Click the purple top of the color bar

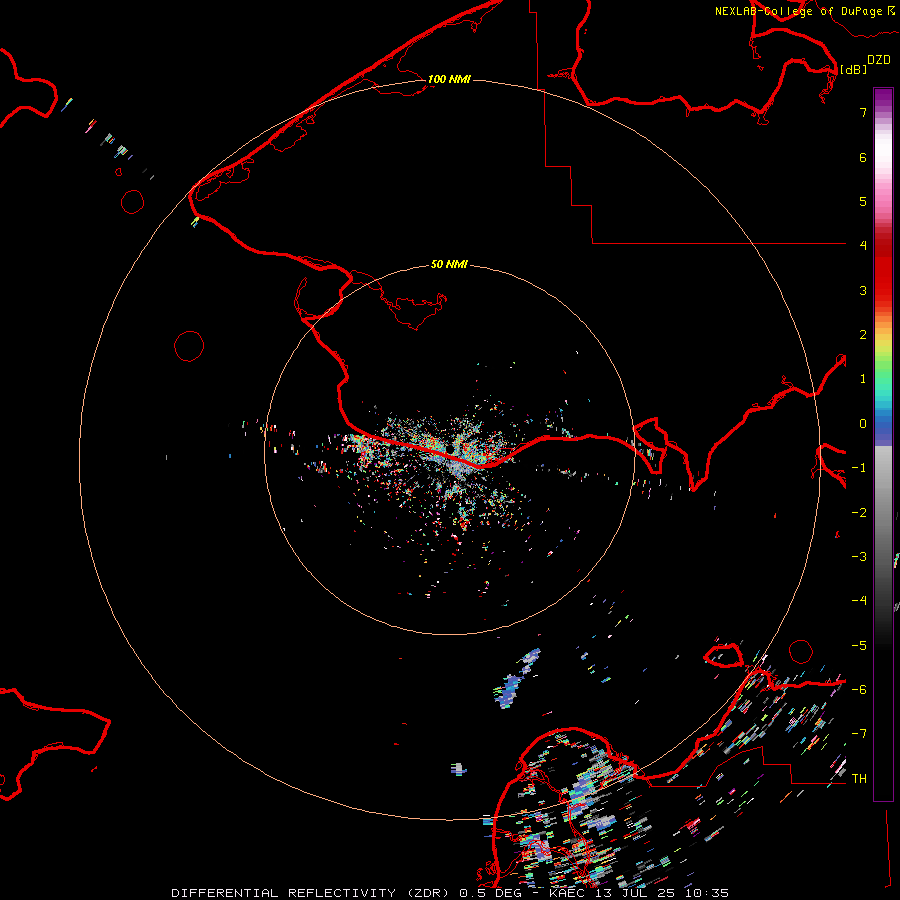[883, 100]
